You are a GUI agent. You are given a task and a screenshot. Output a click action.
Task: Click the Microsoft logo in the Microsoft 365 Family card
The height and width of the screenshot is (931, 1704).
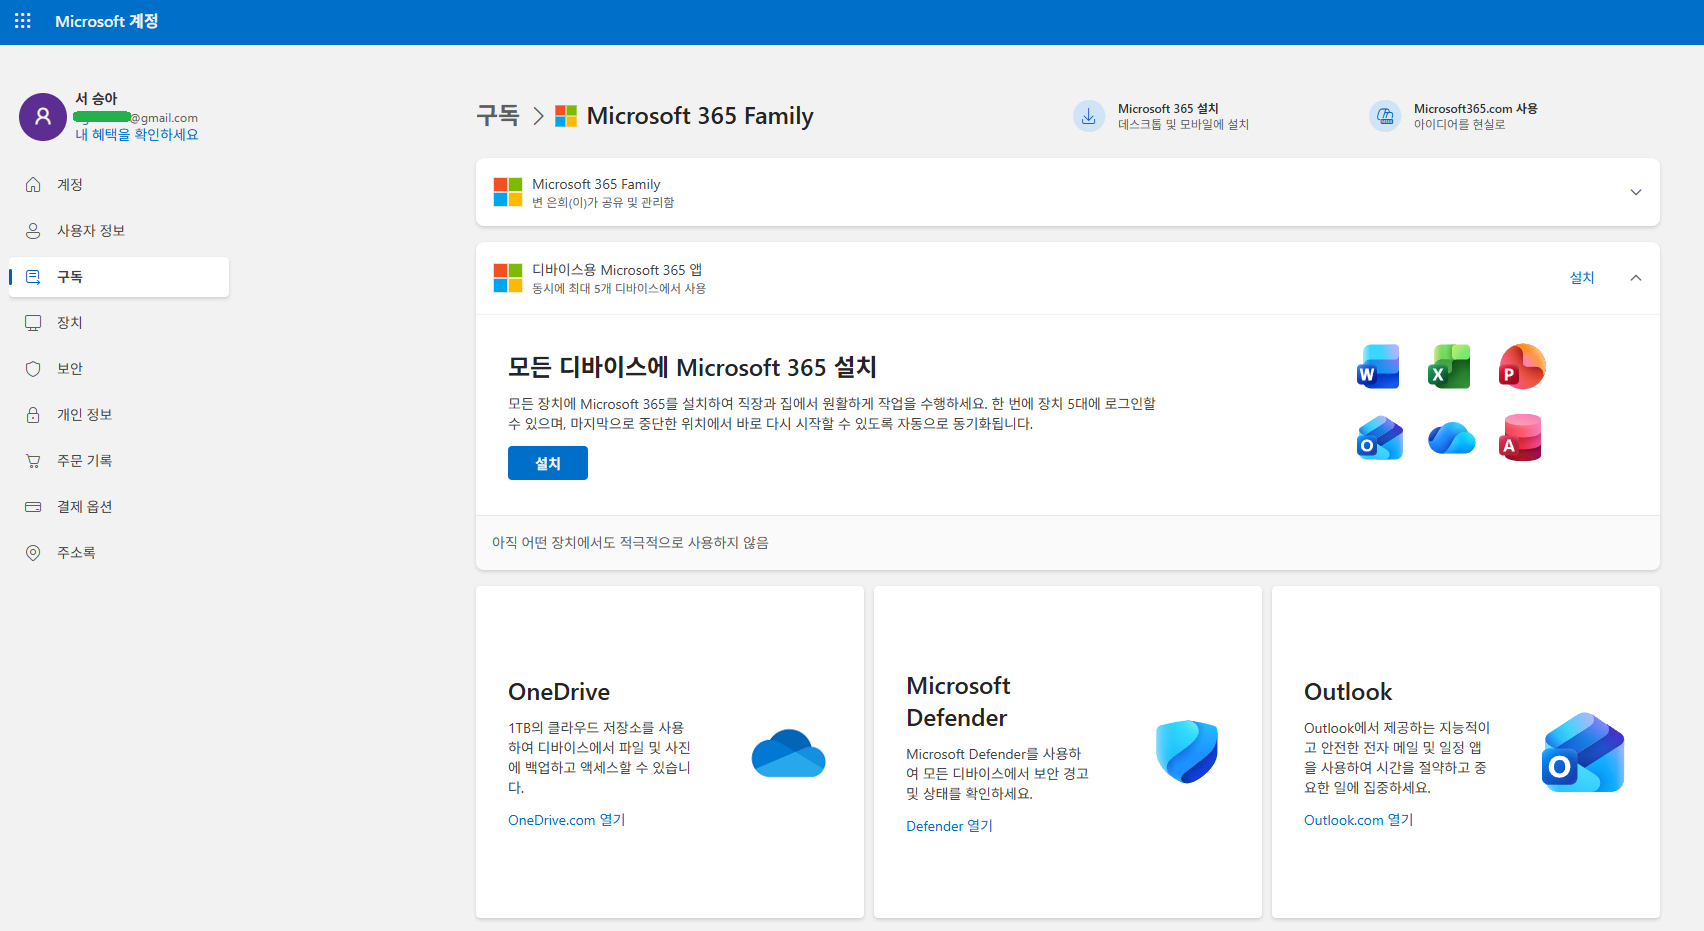[508, 192]
